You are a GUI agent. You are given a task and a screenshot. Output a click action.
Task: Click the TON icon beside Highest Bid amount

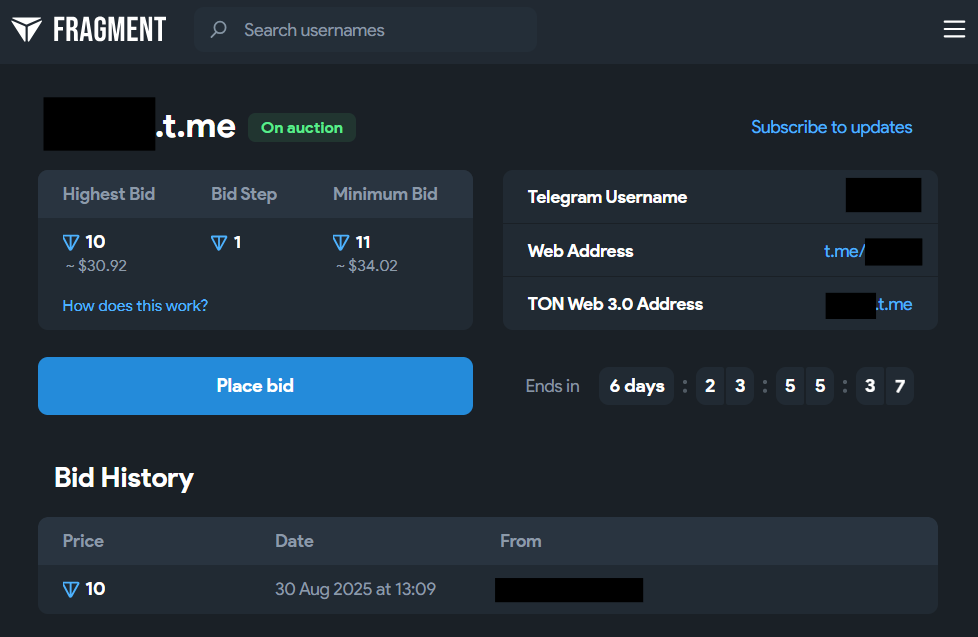tap(71, 242)
